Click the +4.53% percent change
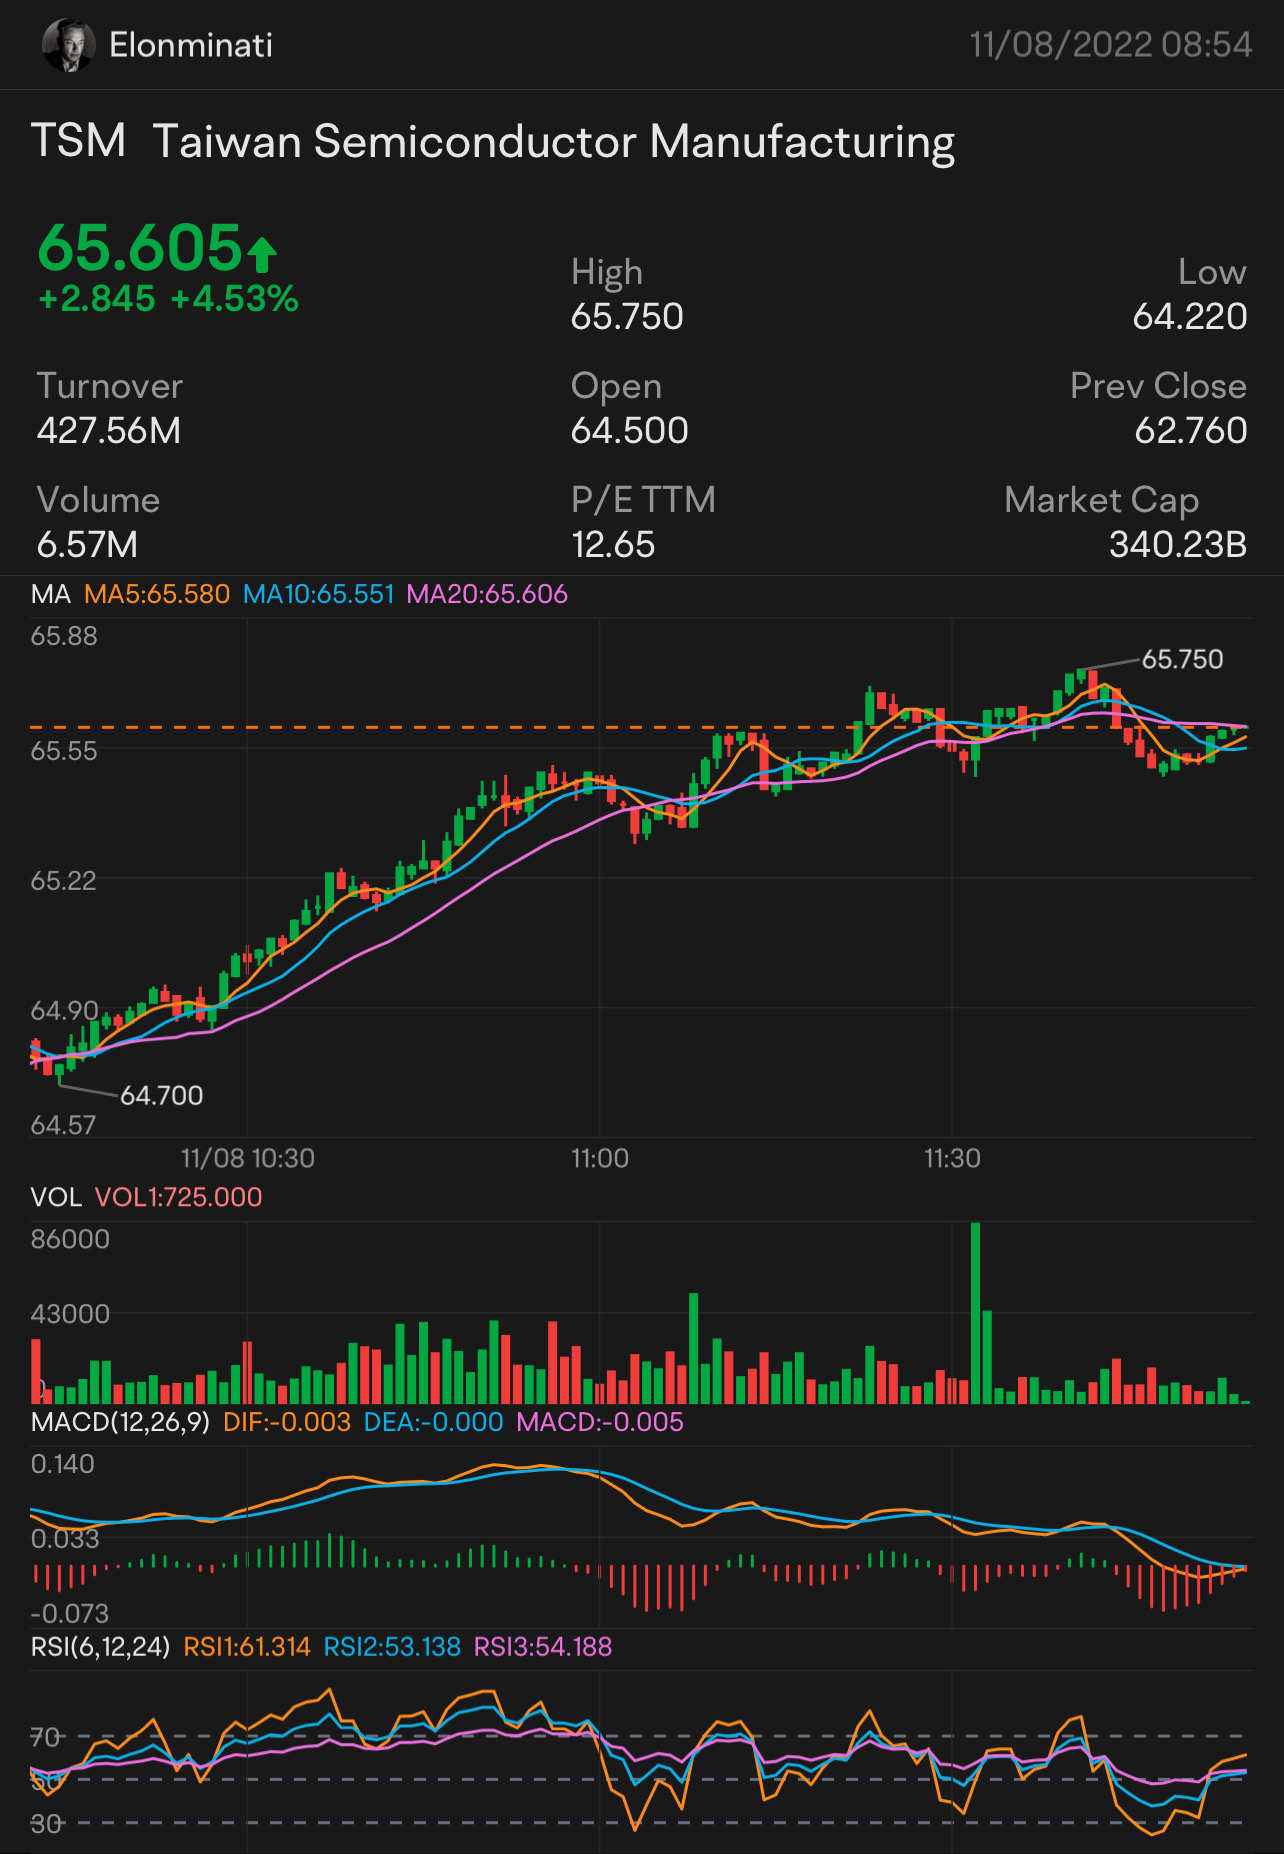1284x1854 pixels. point(234,299)
